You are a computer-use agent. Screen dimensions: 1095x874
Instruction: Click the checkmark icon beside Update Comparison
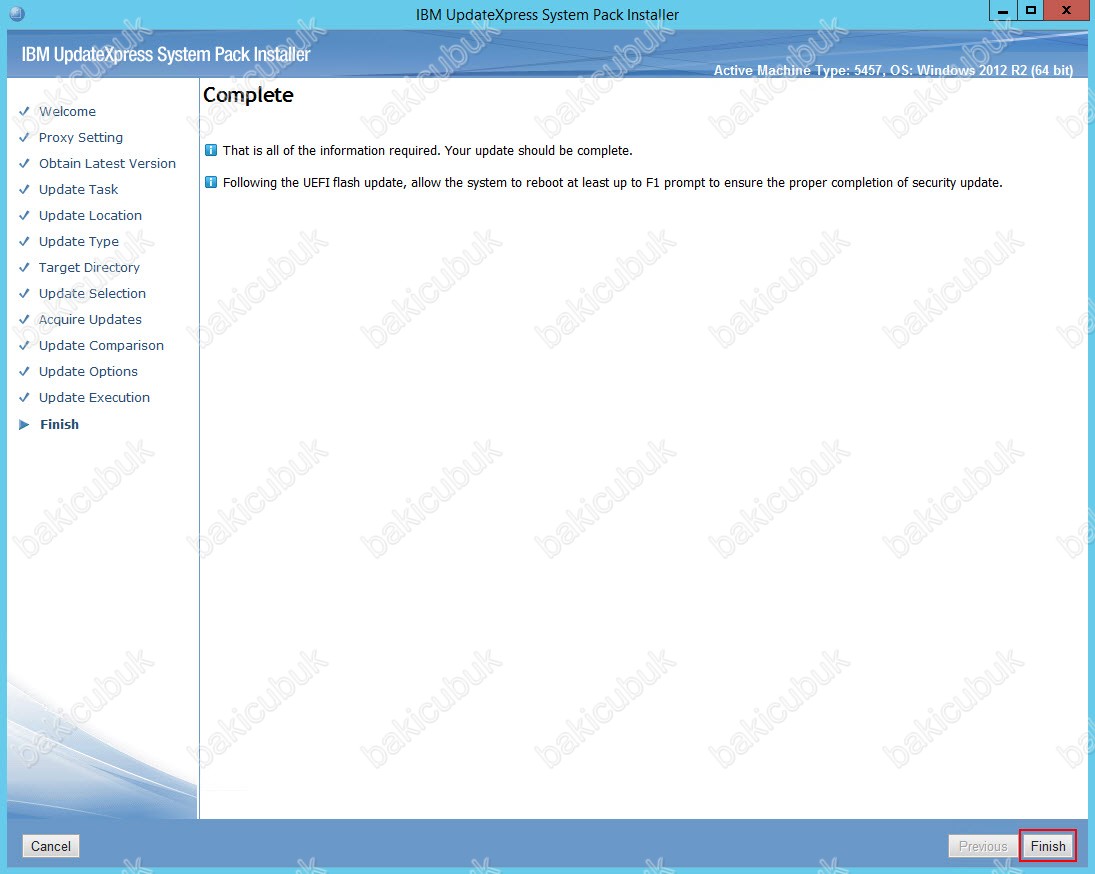[x=24, y=345]
